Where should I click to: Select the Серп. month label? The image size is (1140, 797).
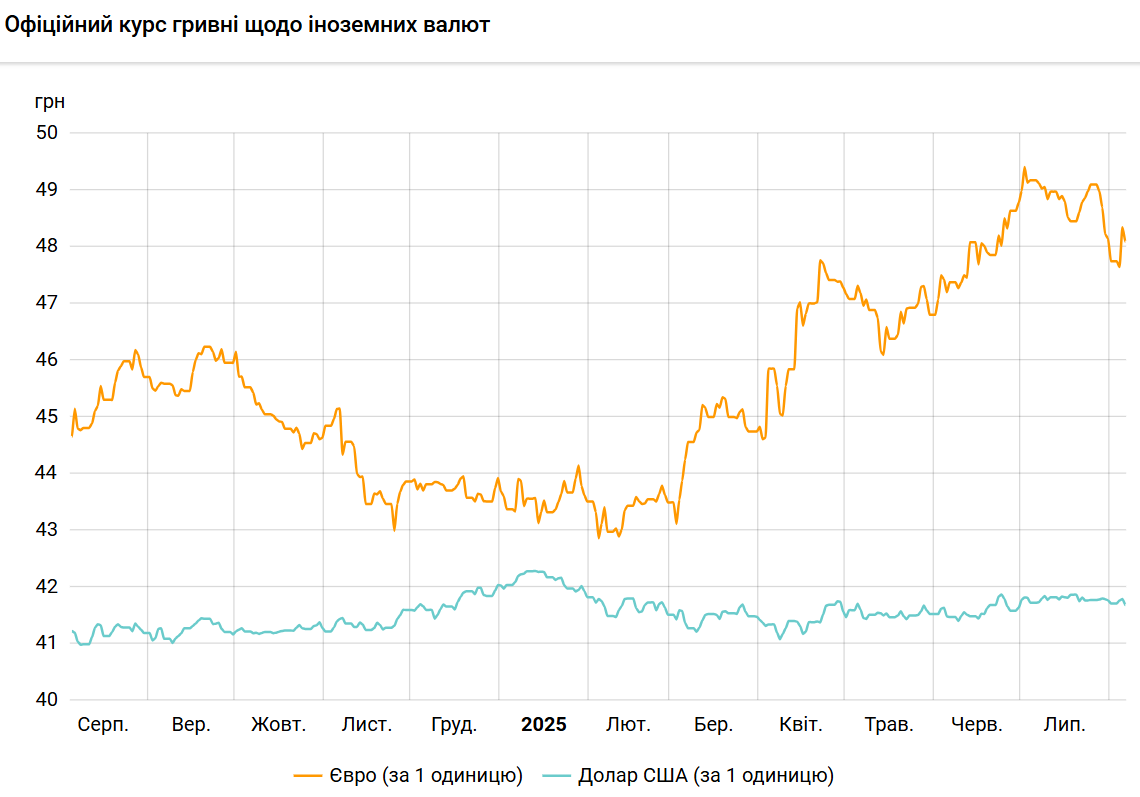tap(103, 725)
